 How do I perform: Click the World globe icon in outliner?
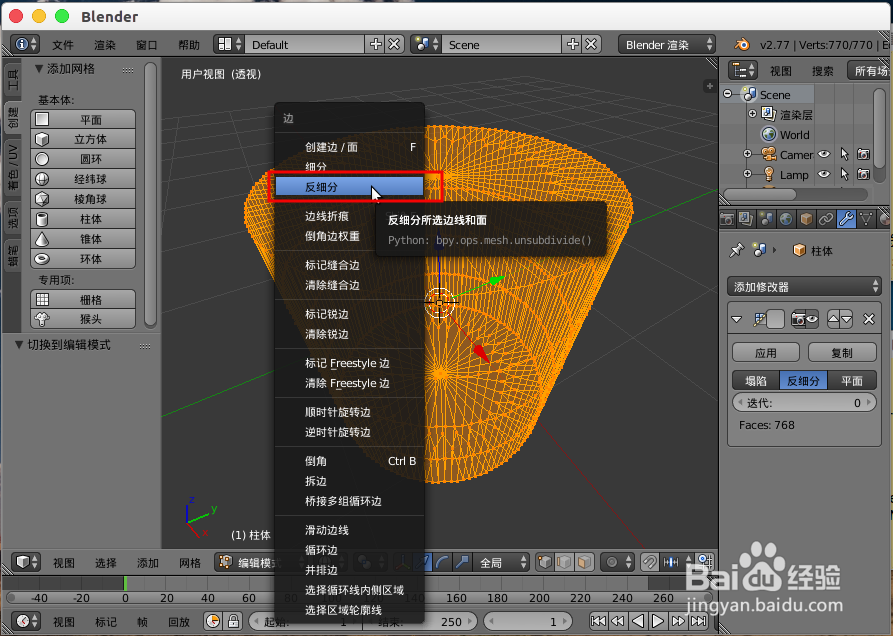click(x=769, y=134)
